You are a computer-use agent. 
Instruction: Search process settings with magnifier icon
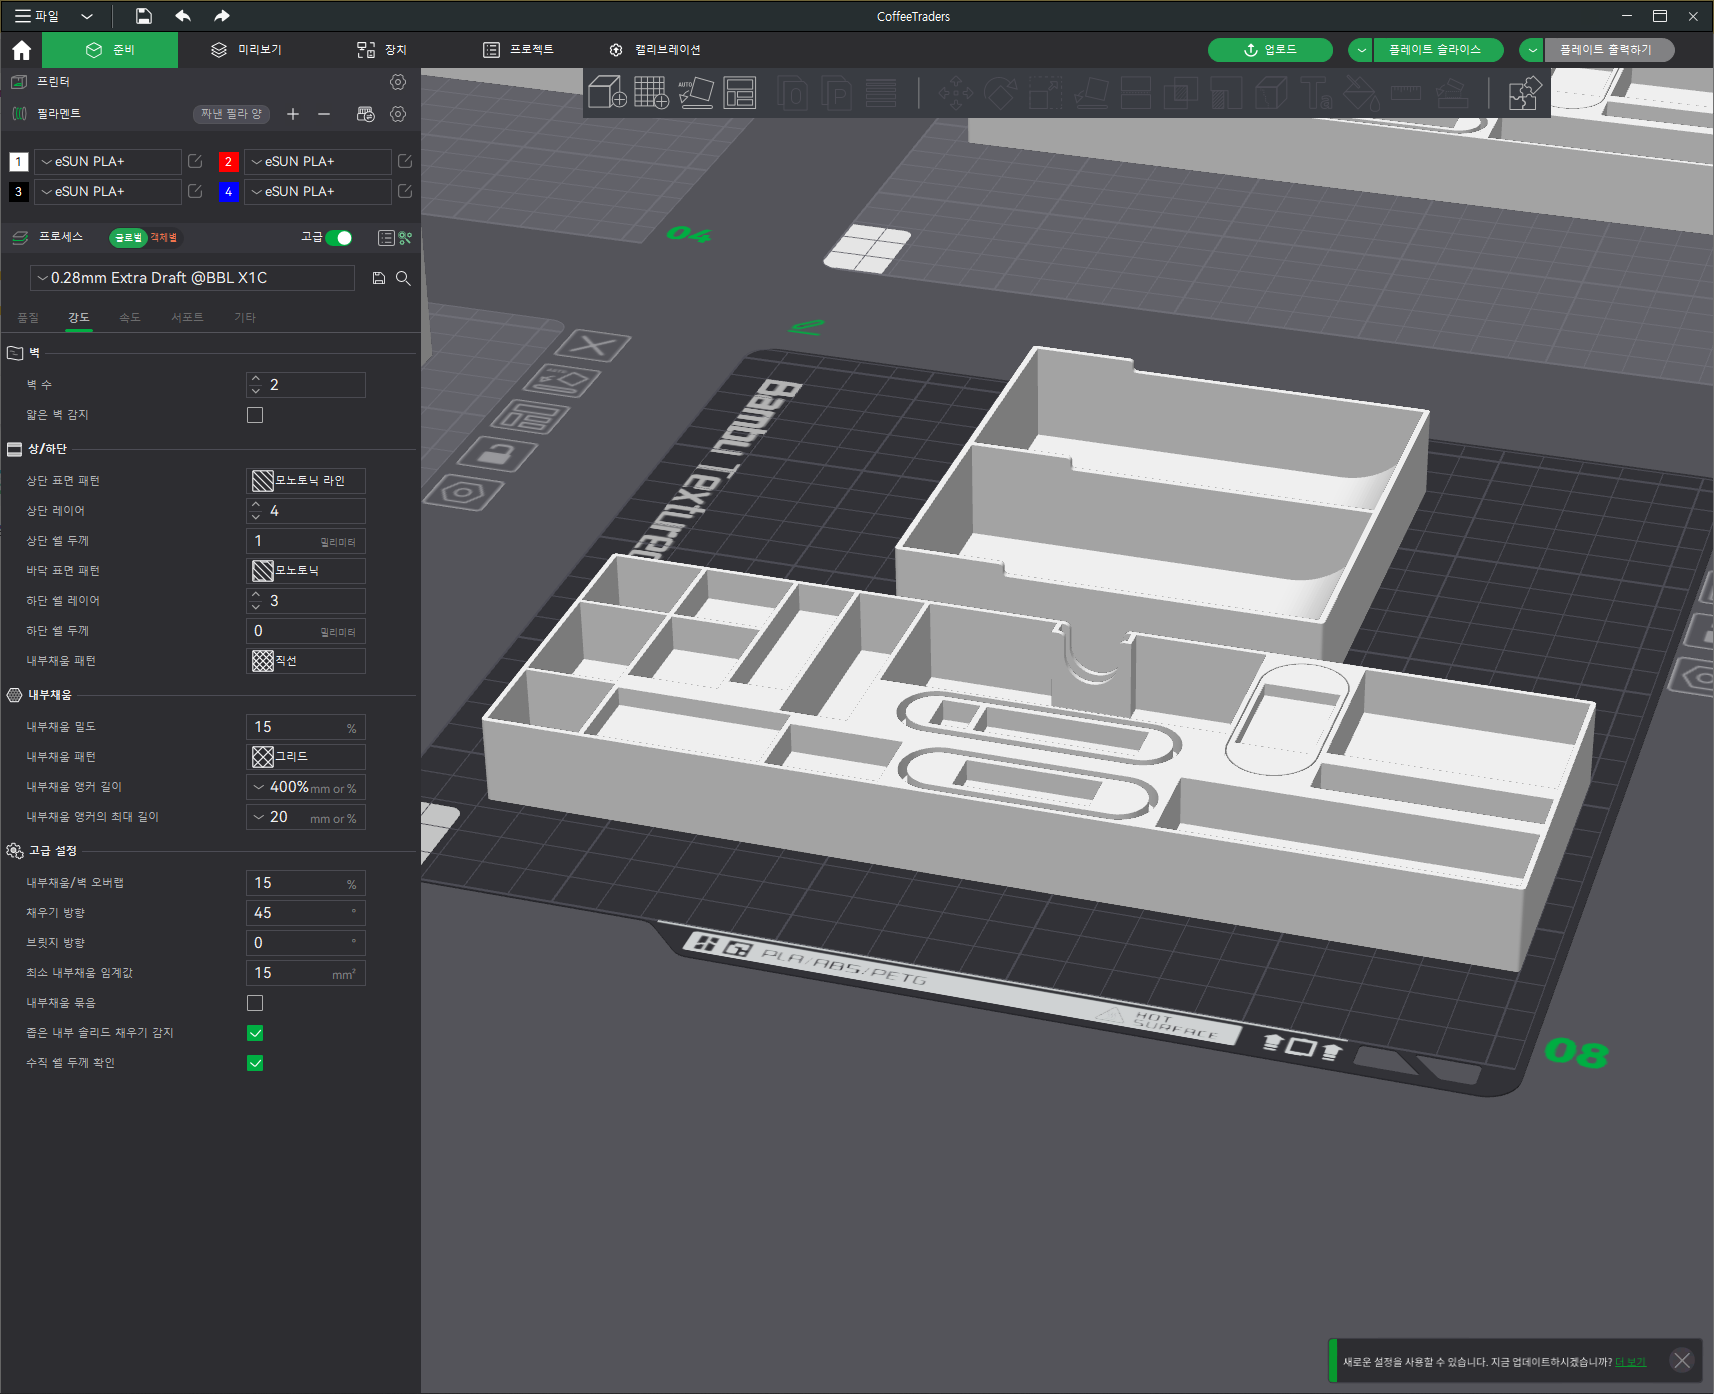(403, 278)
